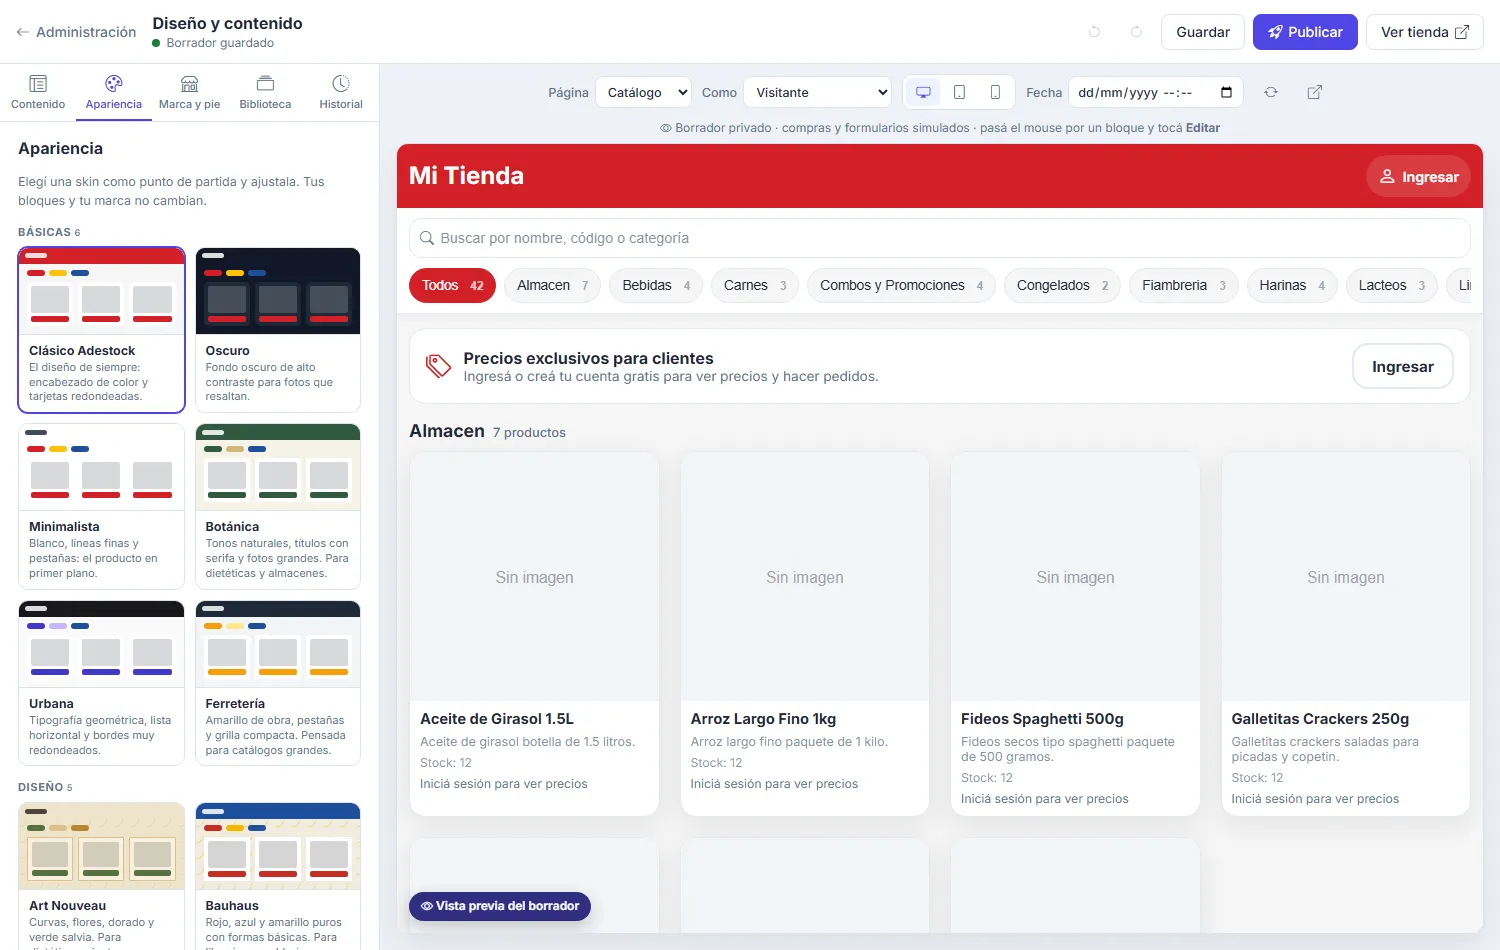Select the Todos category chip

(453, 285)
